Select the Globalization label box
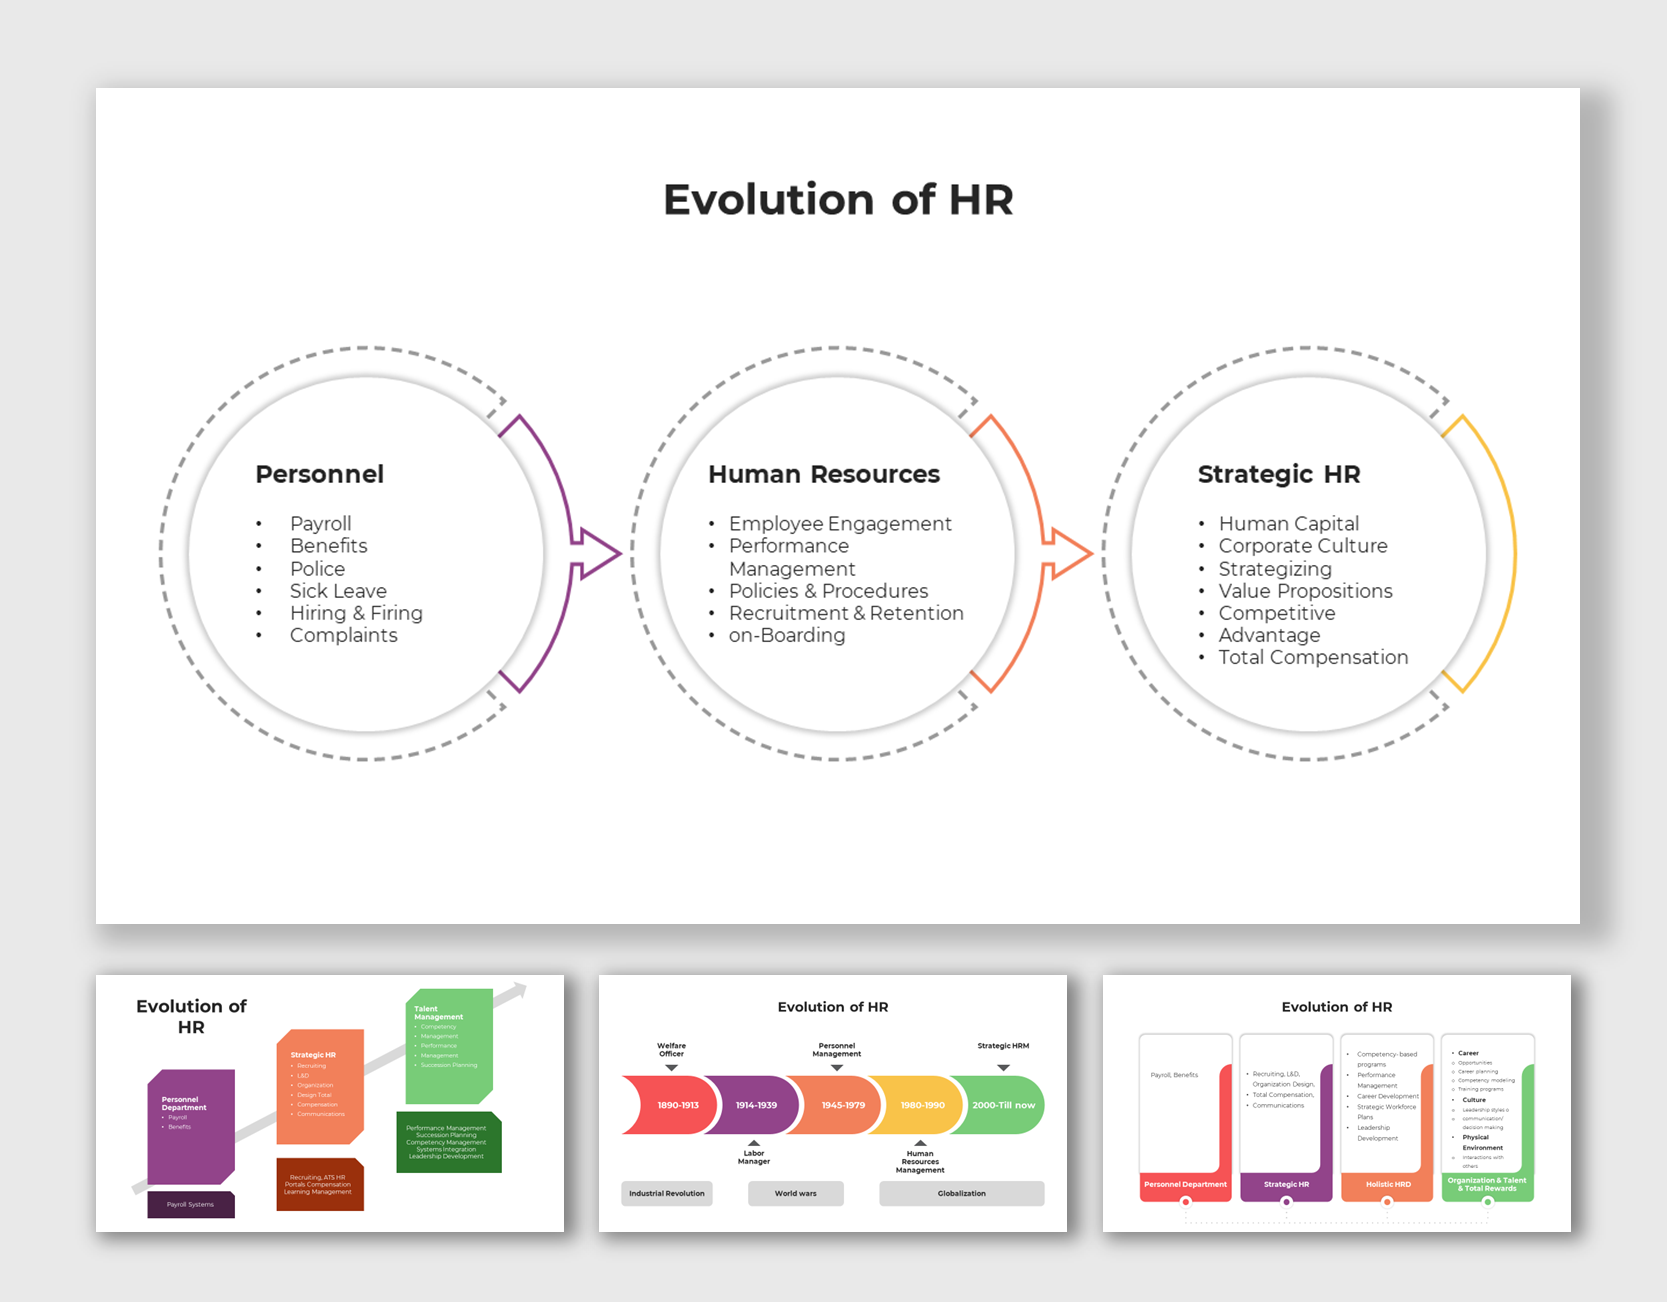Screen dimensions: 1667x1302 point(962,1193)
